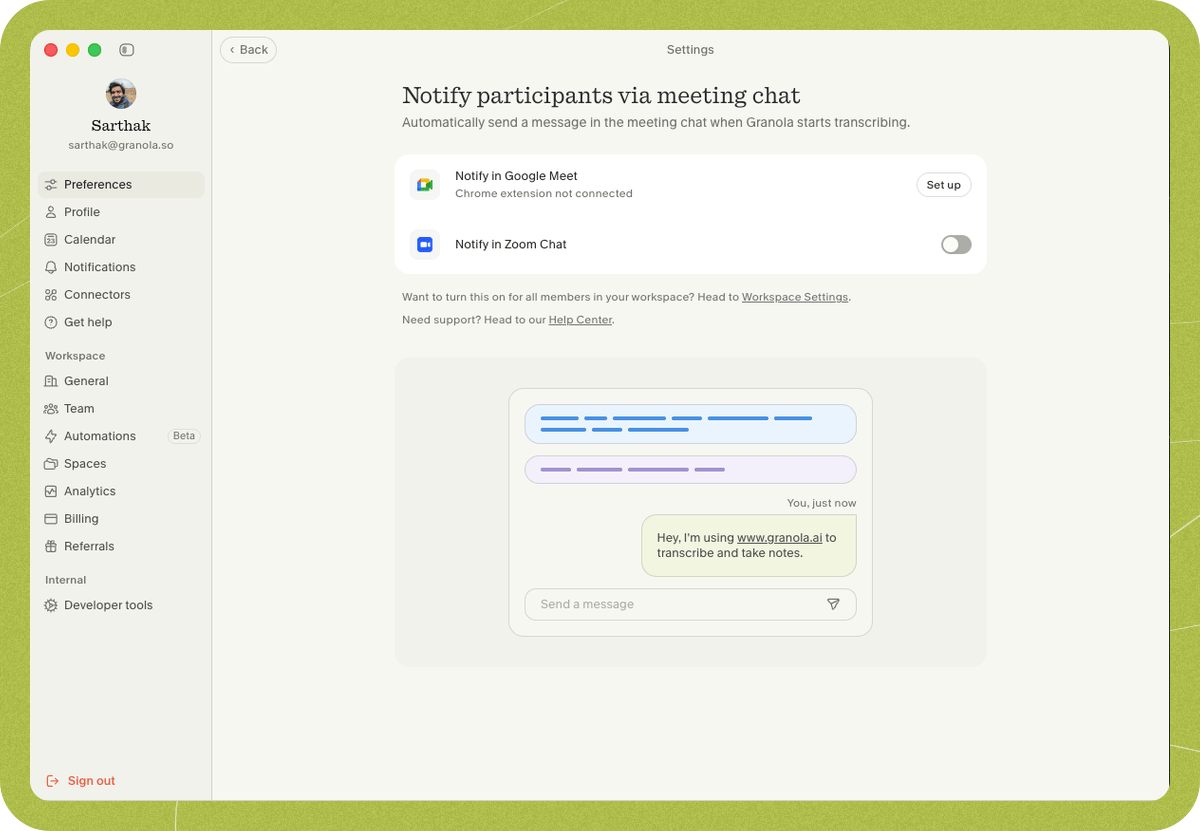1200x831 pixels.
Task: Click the Beta badge next to Automations
Action: [184, 436]
